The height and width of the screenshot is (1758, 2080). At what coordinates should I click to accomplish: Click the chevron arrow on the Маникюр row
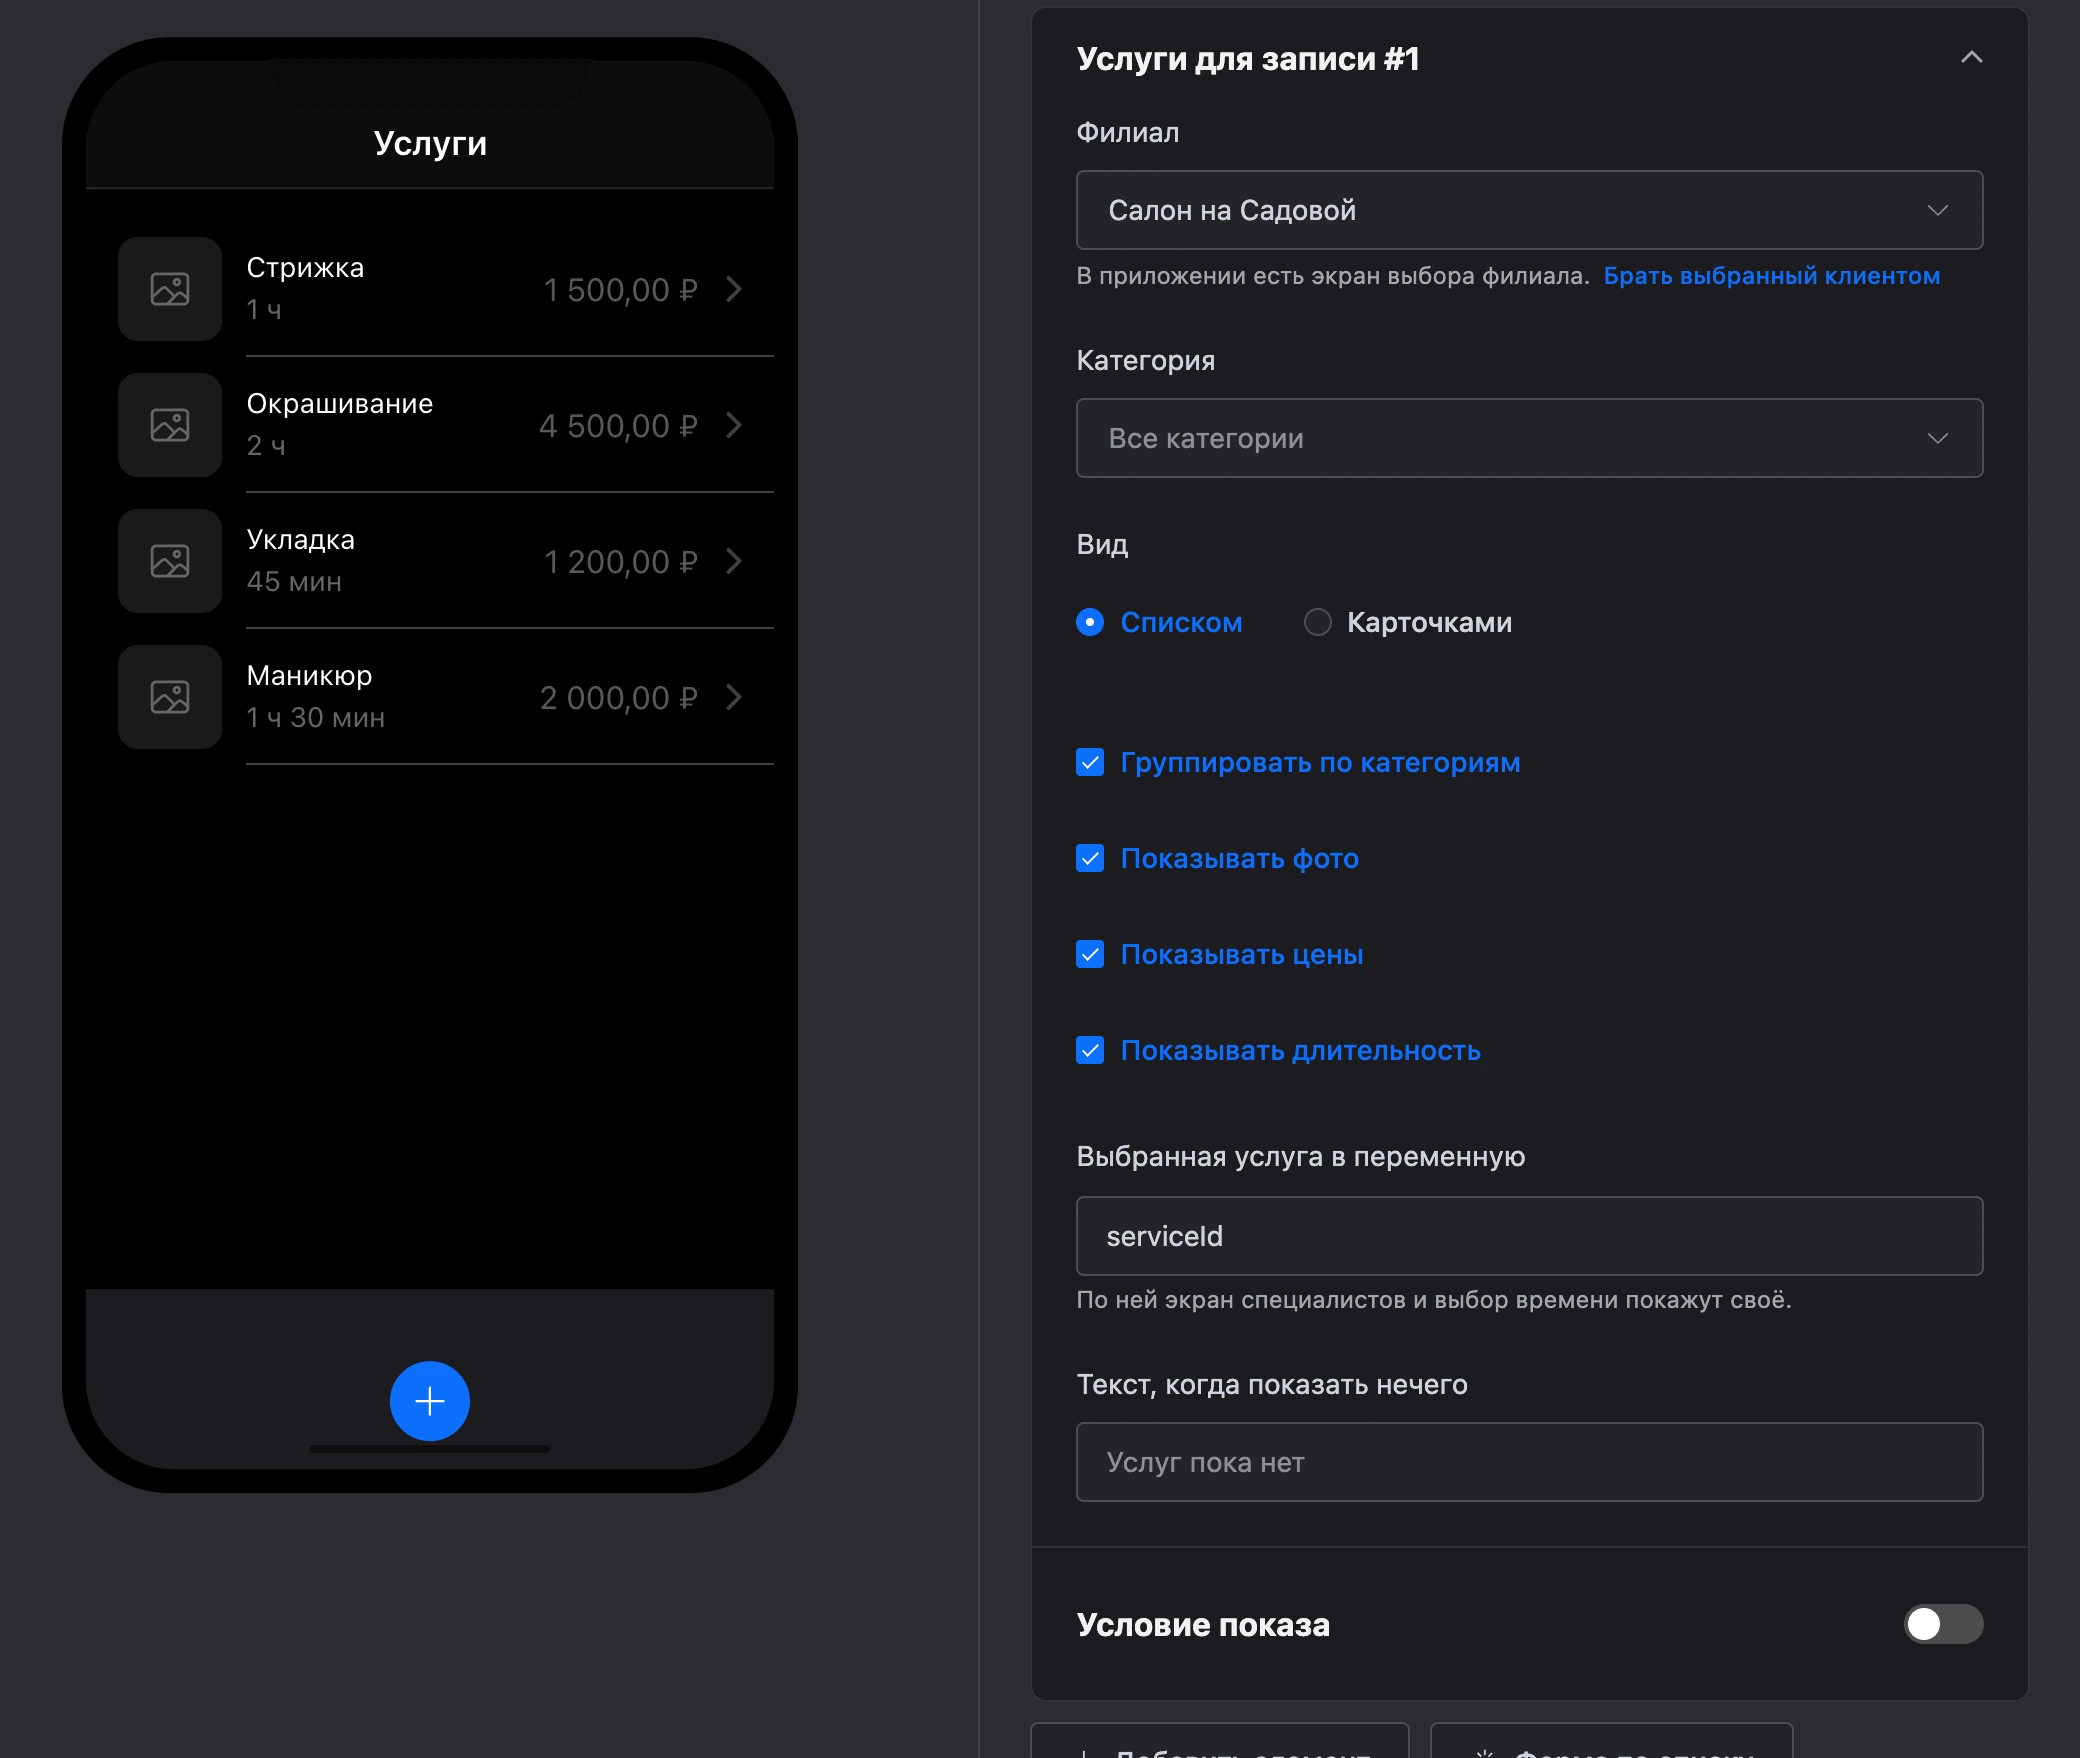[x=734, y=697]
